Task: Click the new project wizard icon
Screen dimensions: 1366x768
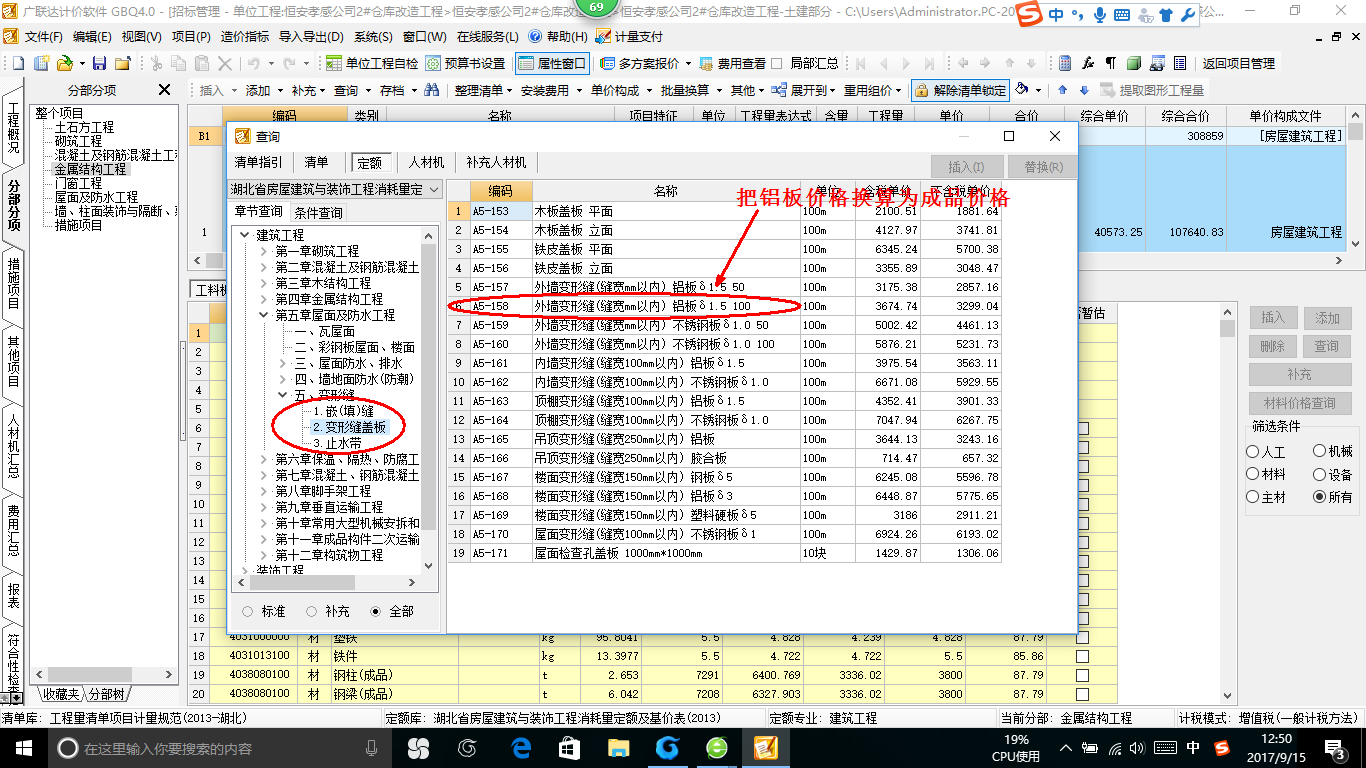Action: point(41,63)
